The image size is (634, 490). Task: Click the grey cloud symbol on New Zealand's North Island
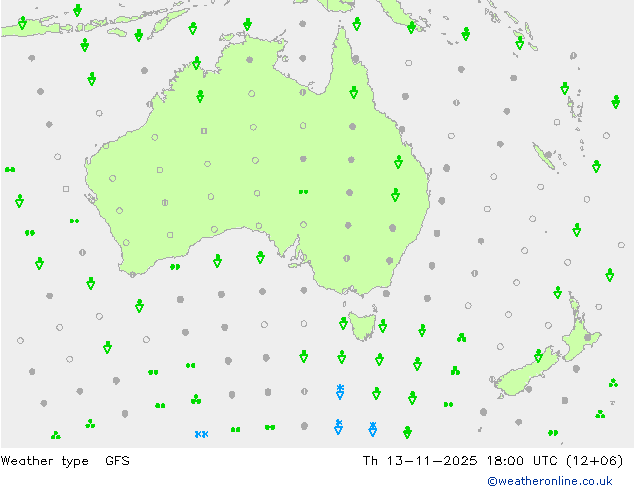[x=588, y=337]
